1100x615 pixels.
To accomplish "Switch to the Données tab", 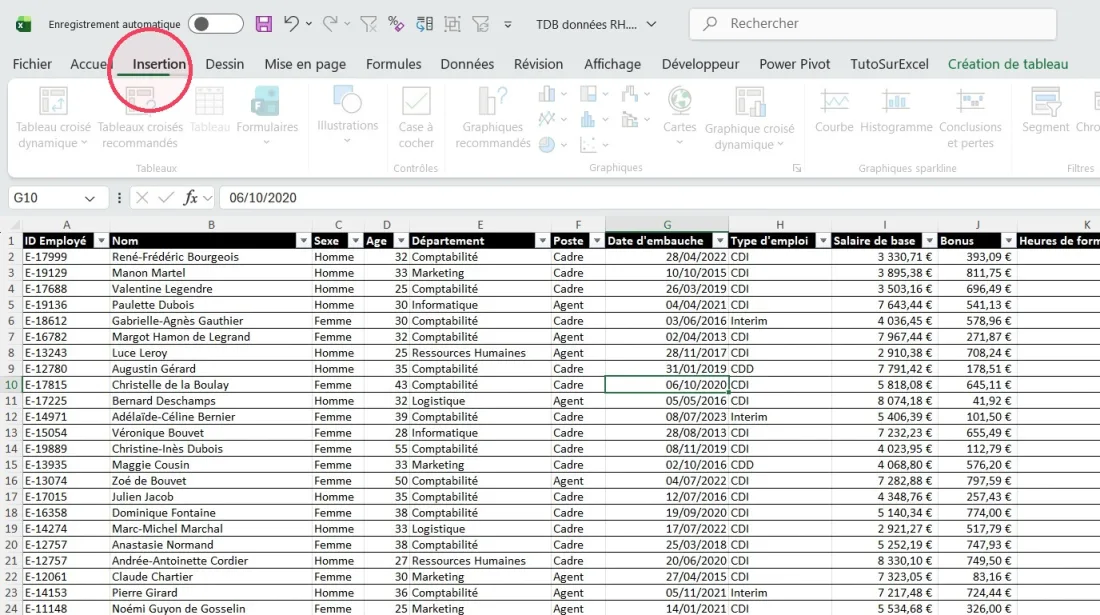I will pyautogui.click(x=467, y=64).
